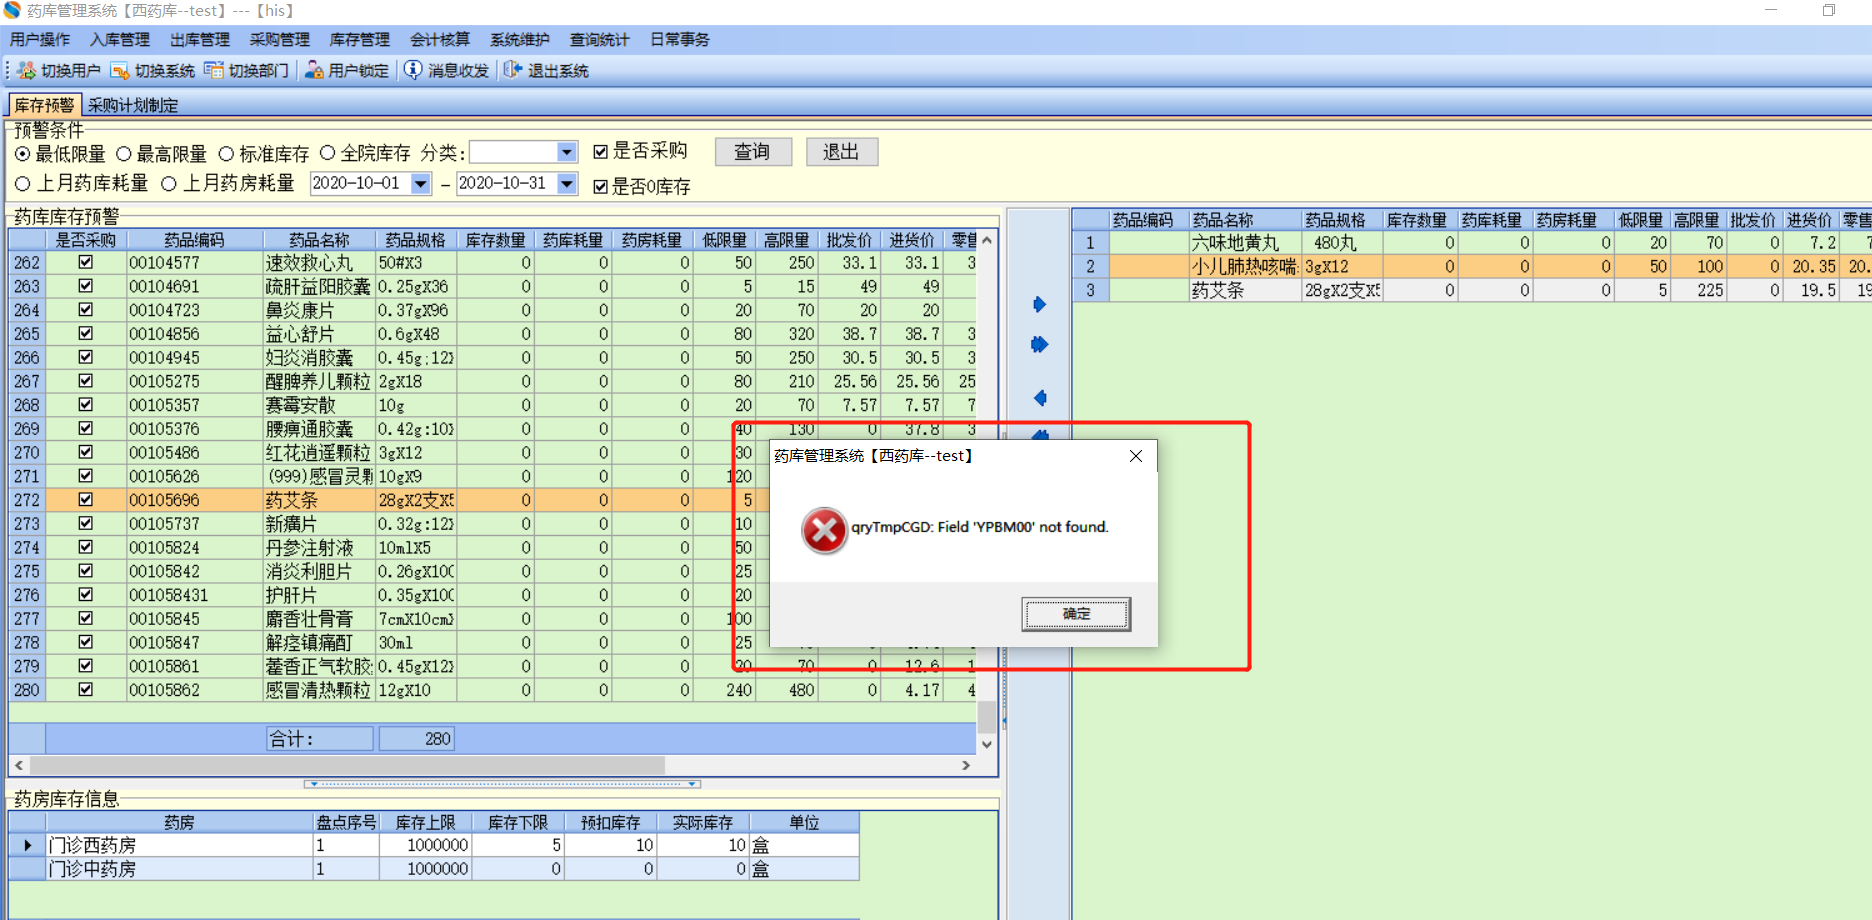Image resolution: width=1872 pixels, height=920 pixels.
Task: Select 小儿肺热咳喘 in right purchase list
Action: click(1245, 267)
